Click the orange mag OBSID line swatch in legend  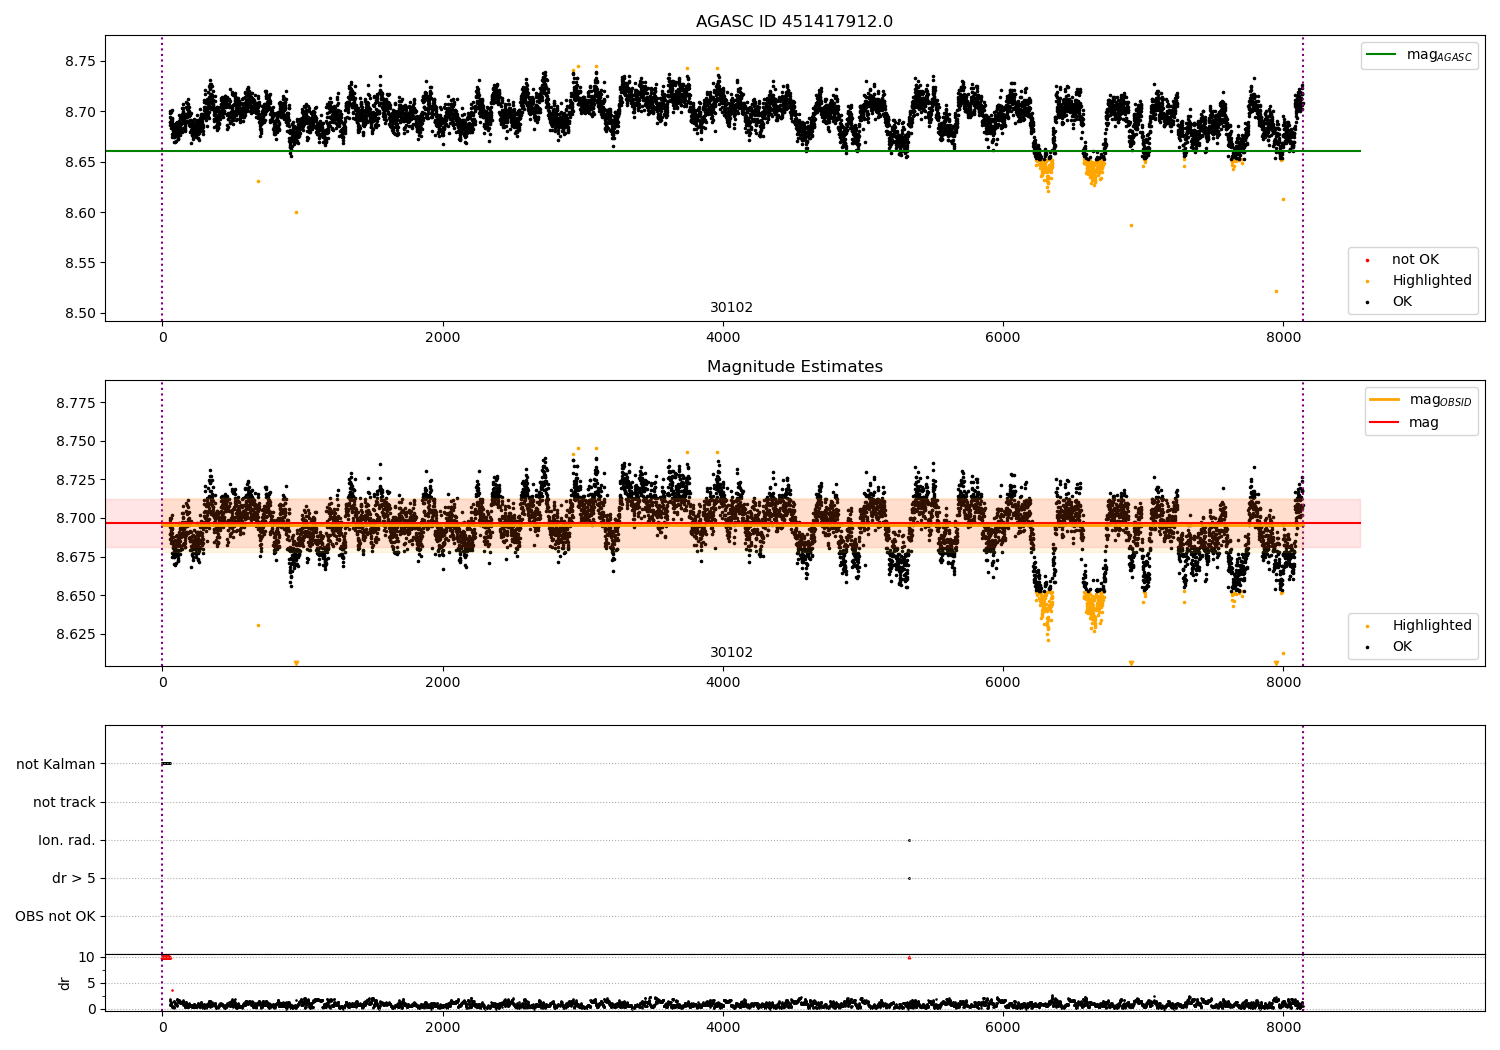pyautogui.click(x=1385, y=399)
